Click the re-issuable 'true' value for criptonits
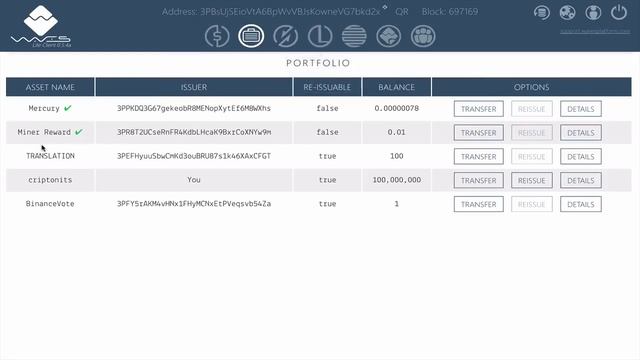This screenshot has height=360, width=640. 327,180
